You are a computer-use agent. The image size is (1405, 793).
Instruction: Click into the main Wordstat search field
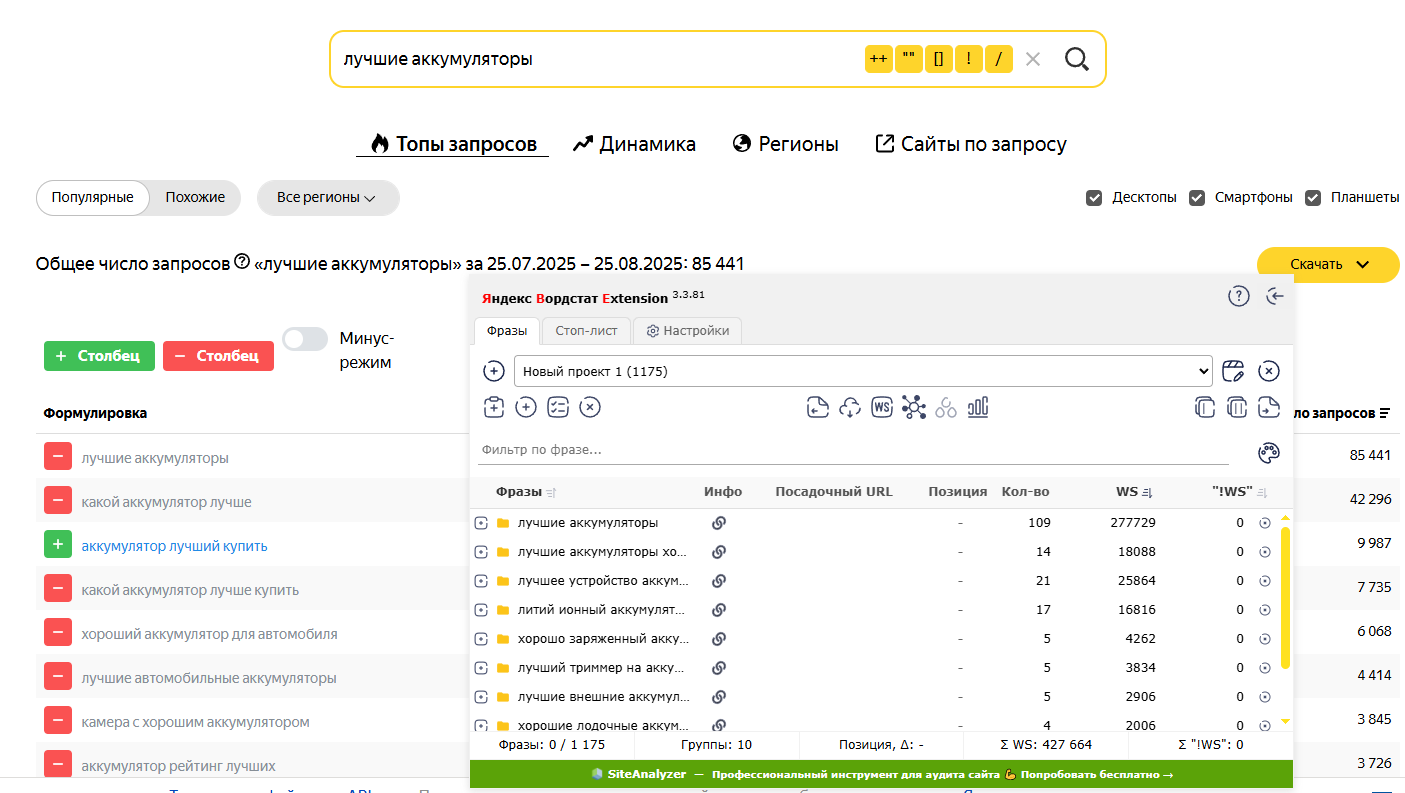click(596, 59)
